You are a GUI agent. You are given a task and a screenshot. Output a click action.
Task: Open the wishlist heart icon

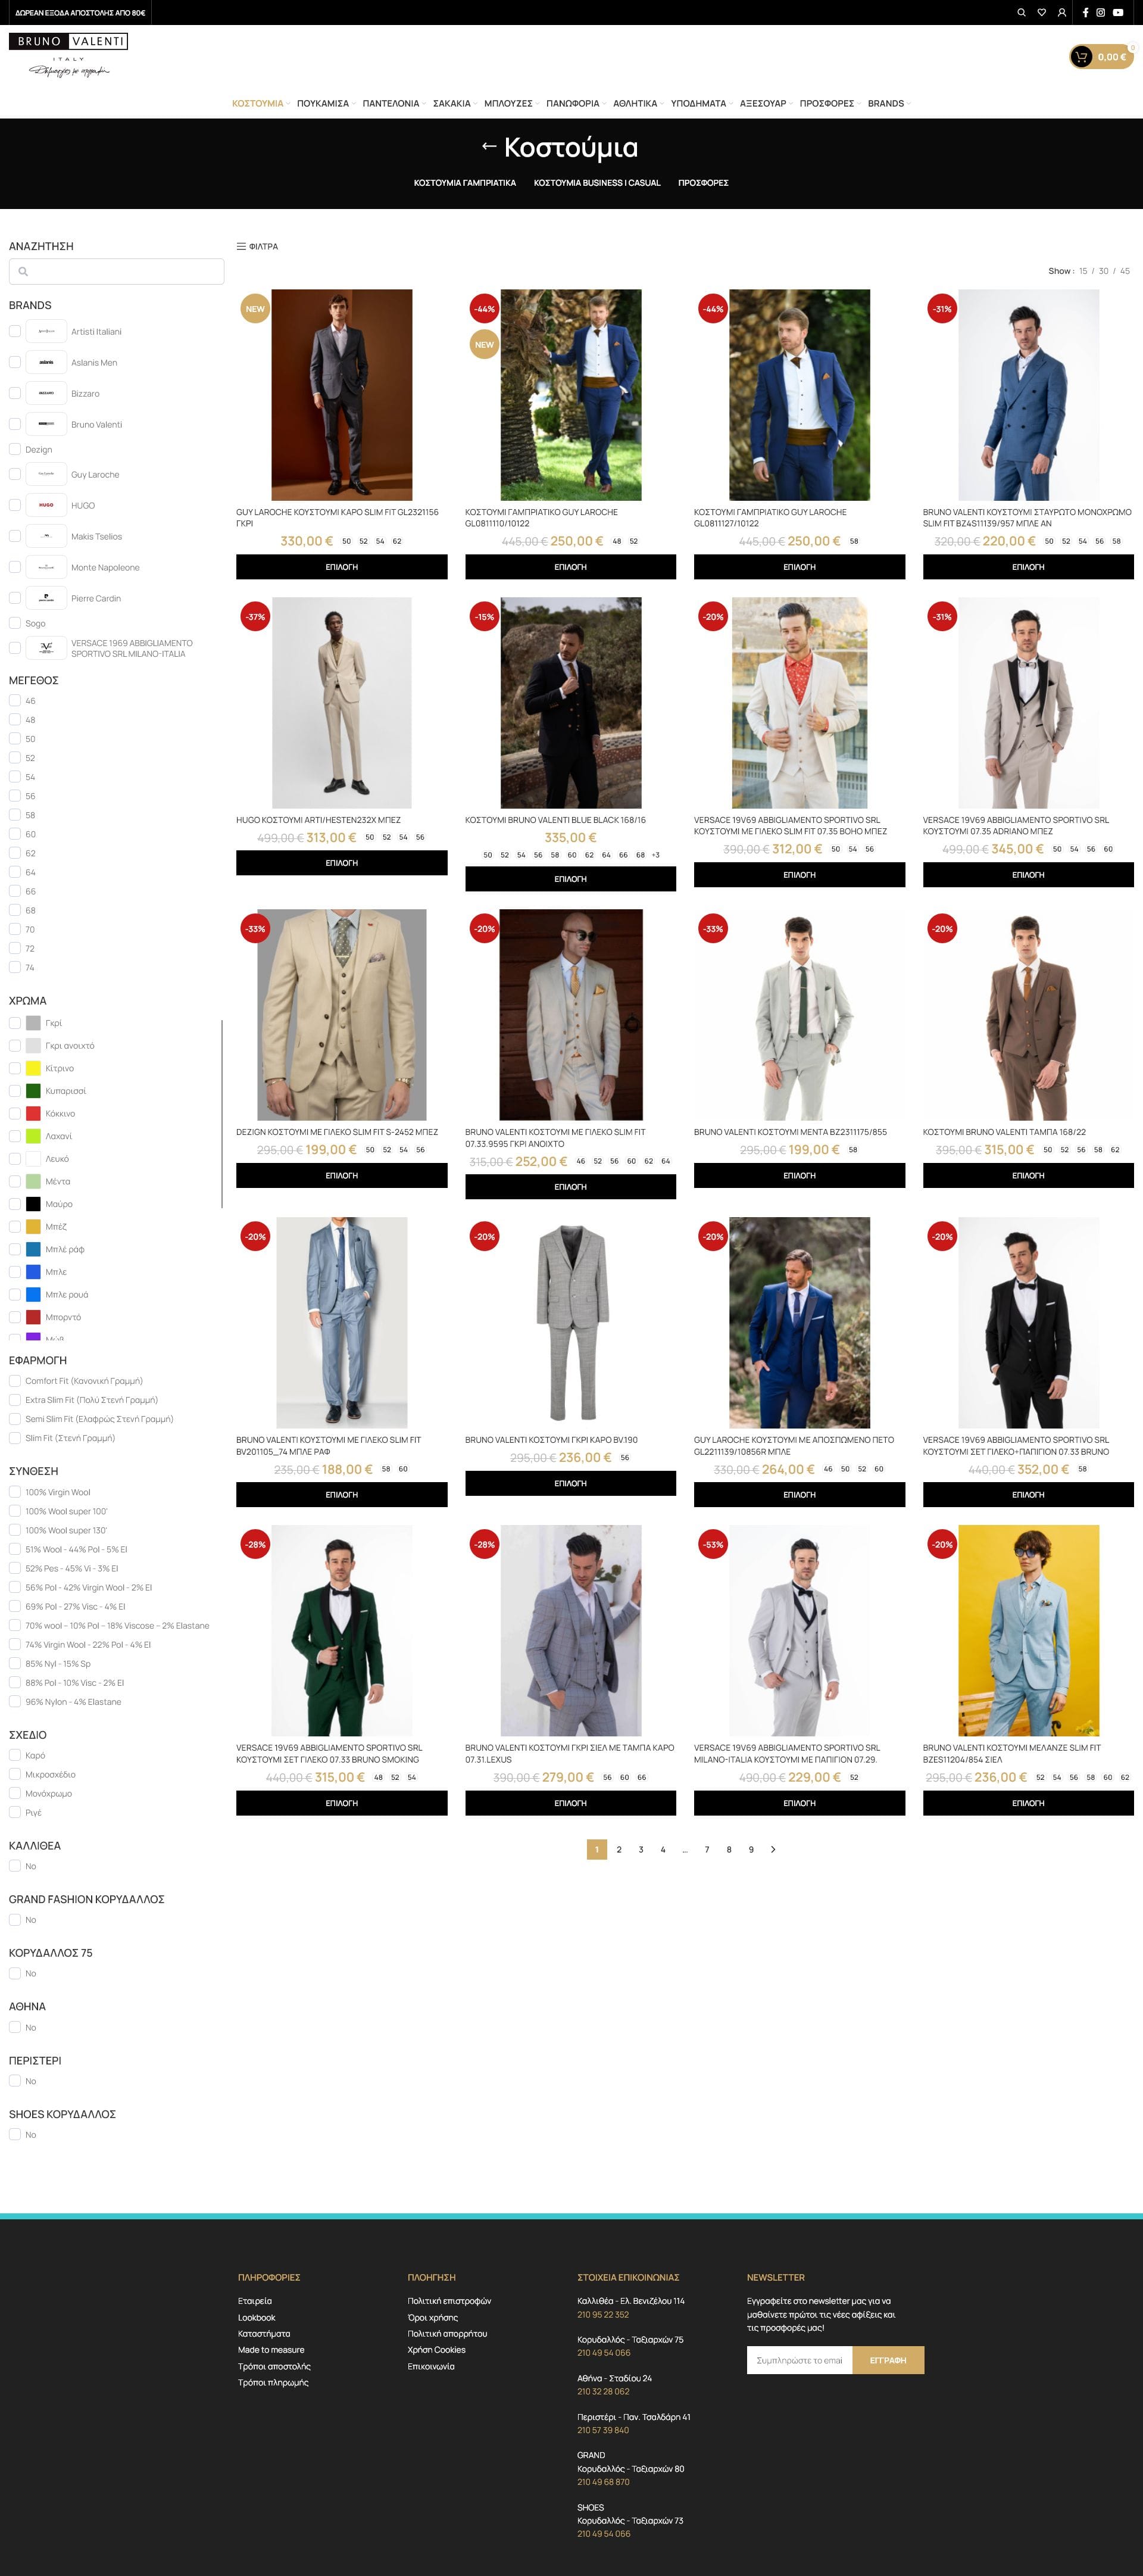click(1041, 13)
